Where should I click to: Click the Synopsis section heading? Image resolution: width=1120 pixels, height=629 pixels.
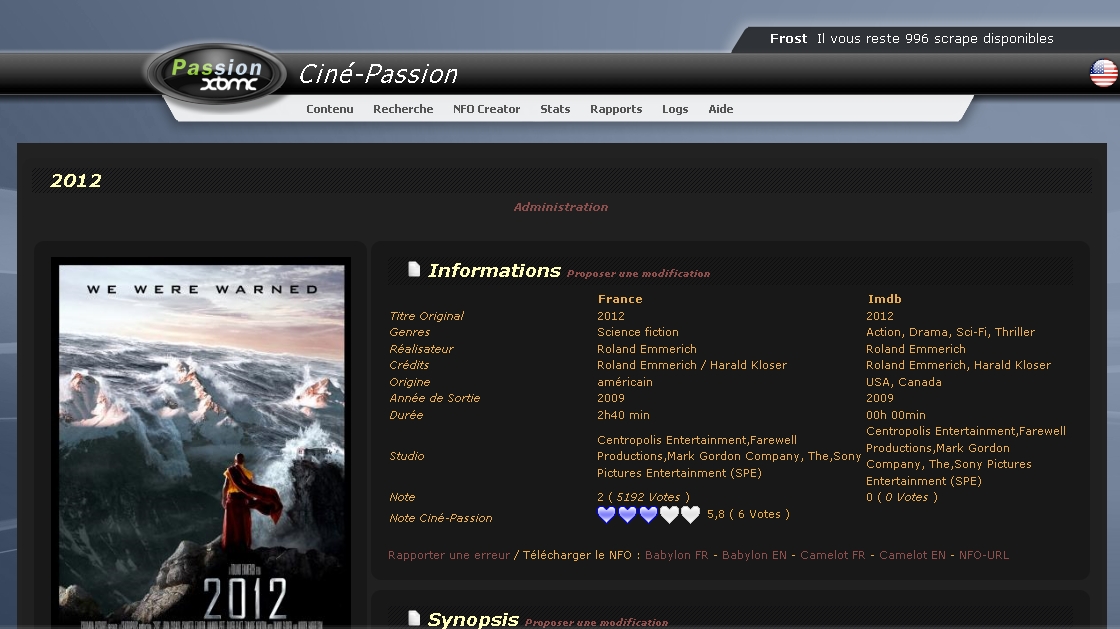473,620
